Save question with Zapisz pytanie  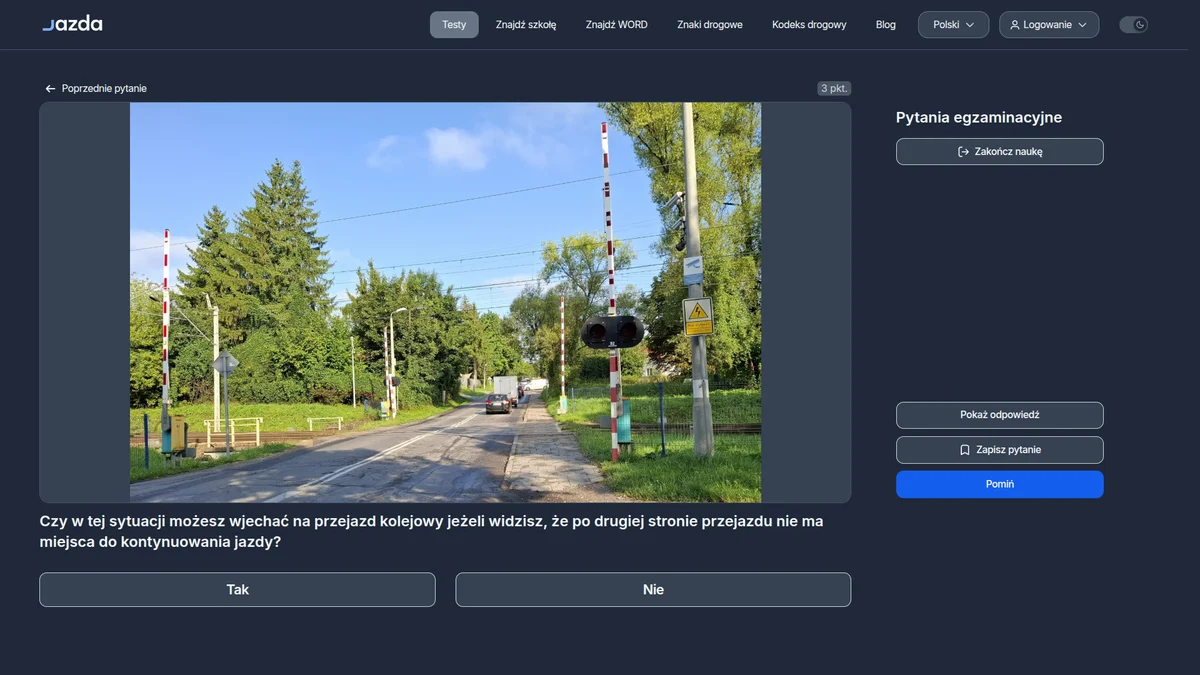[x=1000, y=450]
